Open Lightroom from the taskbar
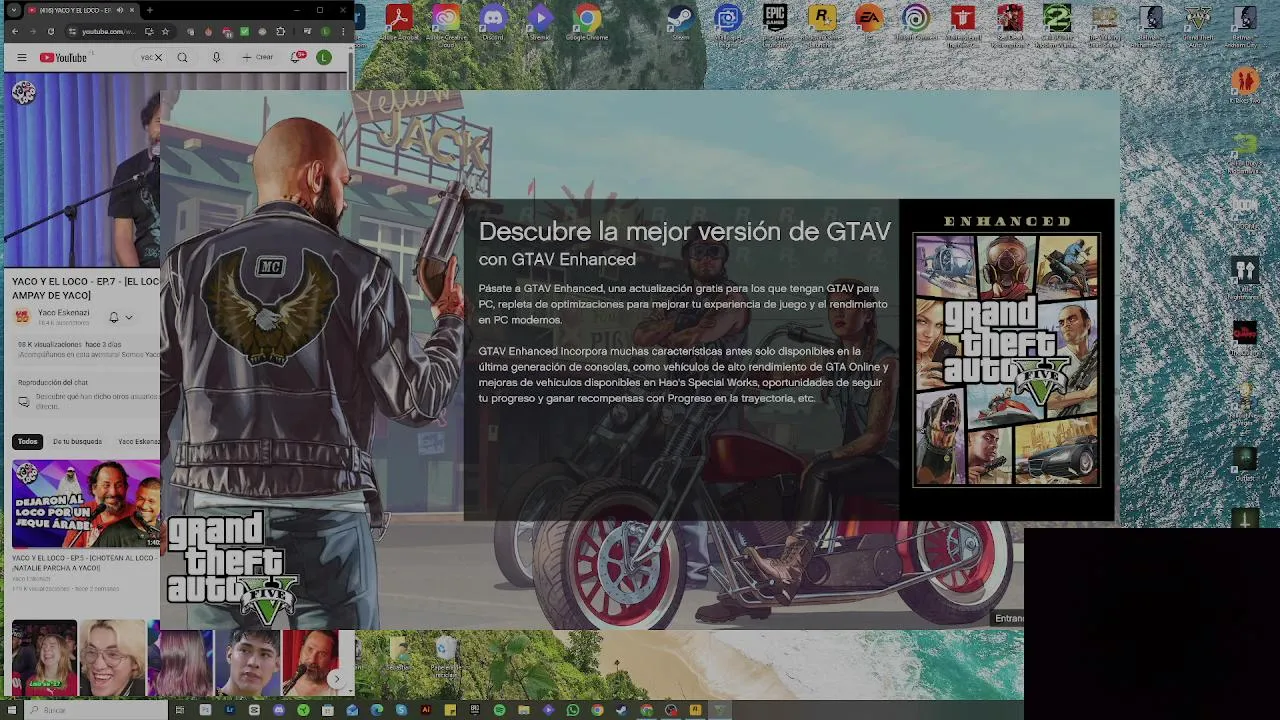 click(x=230, y=710)
